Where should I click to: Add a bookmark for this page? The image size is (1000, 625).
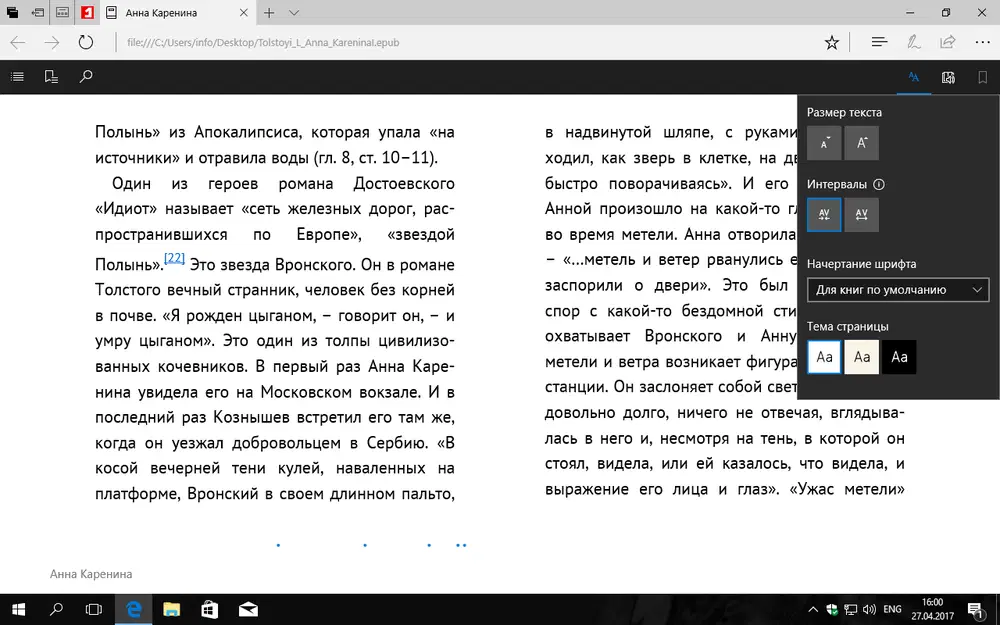[x=982, y=77]
